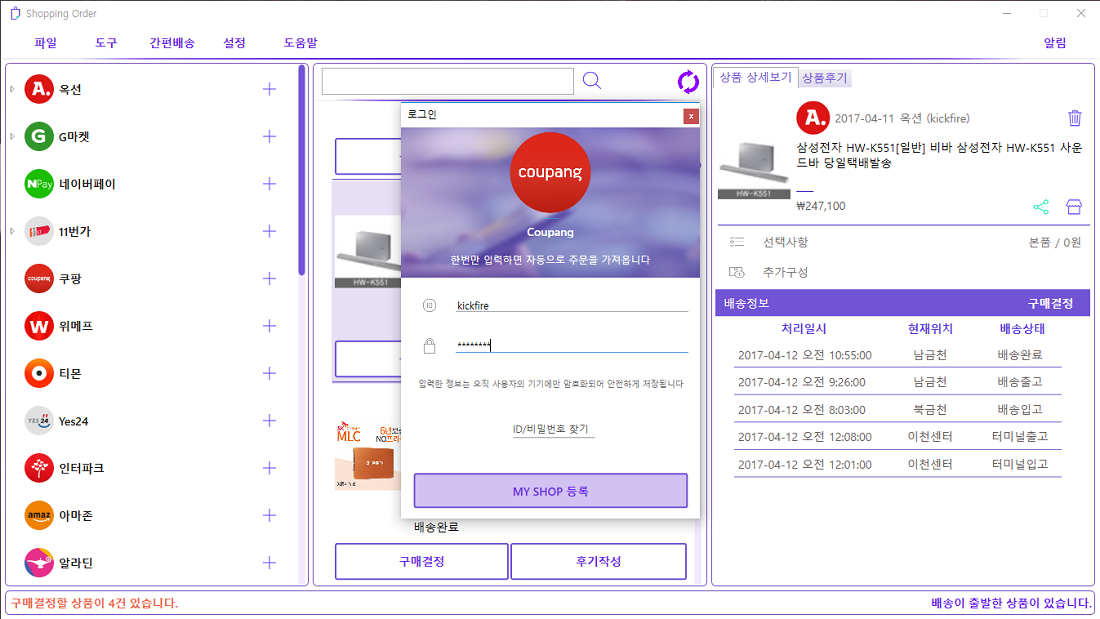Click the 아마존 amazon logo icon

39,515
